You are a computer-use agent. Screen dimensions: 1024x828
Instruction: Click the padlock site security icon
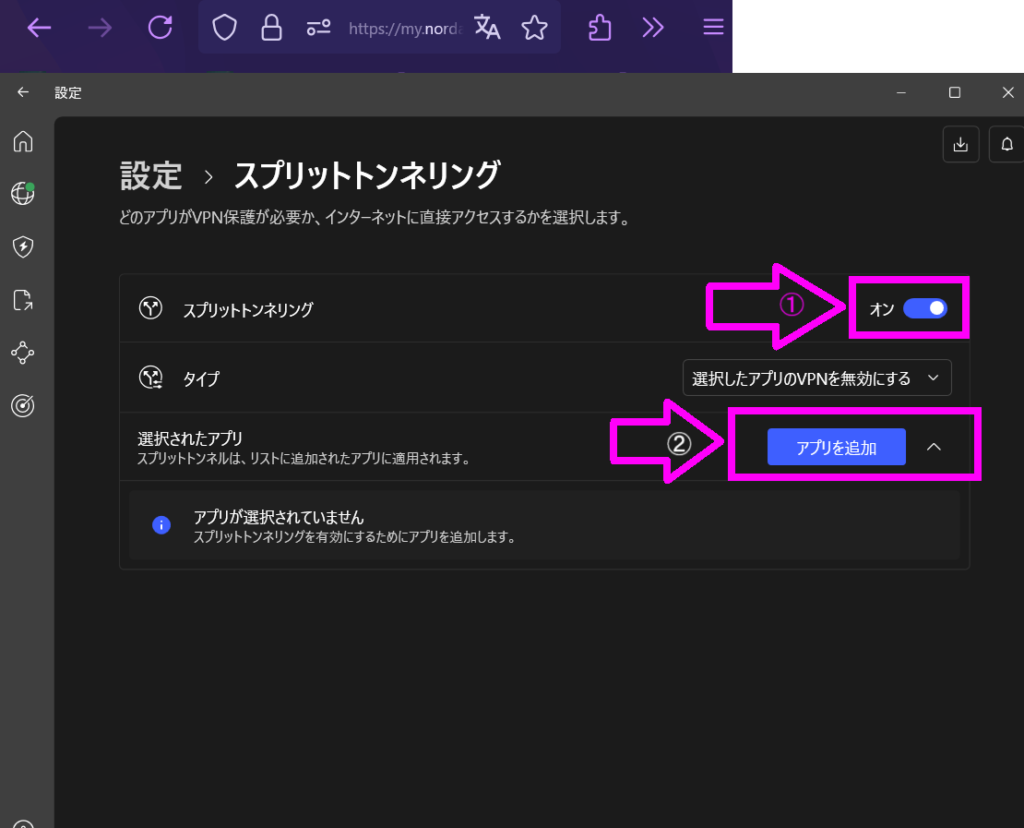(272, 27)
